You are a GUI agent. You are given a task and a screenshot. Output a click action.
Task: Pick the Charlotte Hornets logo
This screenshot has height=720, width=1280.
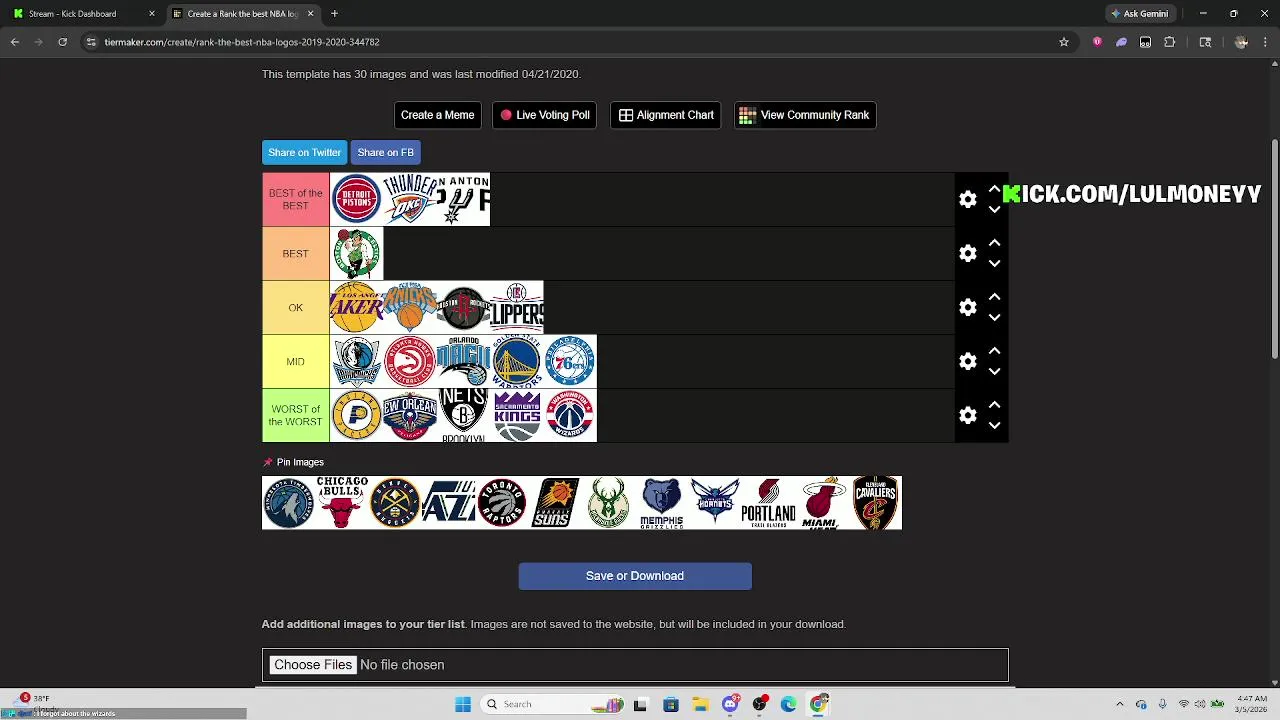(715, 502)
